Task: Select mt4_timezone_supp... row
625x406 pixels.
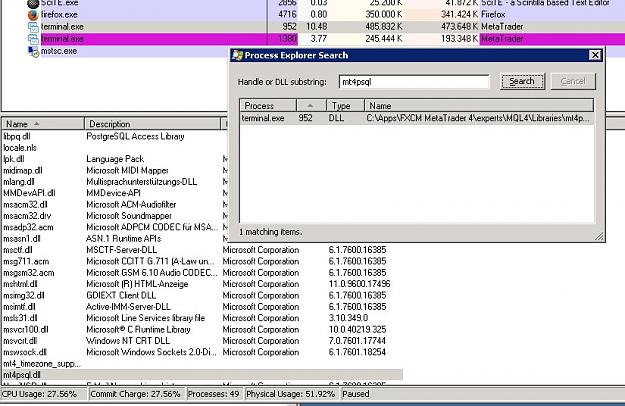Action: point(42,364)
